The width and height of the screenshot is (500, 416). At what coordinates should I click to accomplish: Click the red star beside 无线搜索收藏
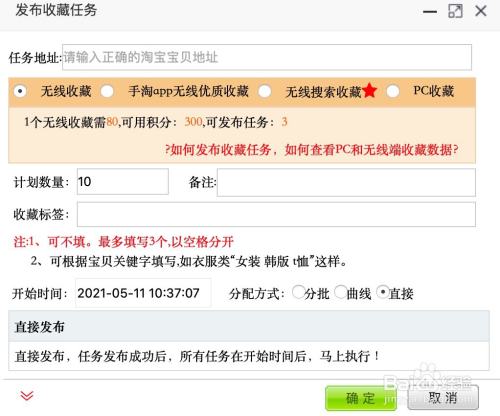point(370,91)
